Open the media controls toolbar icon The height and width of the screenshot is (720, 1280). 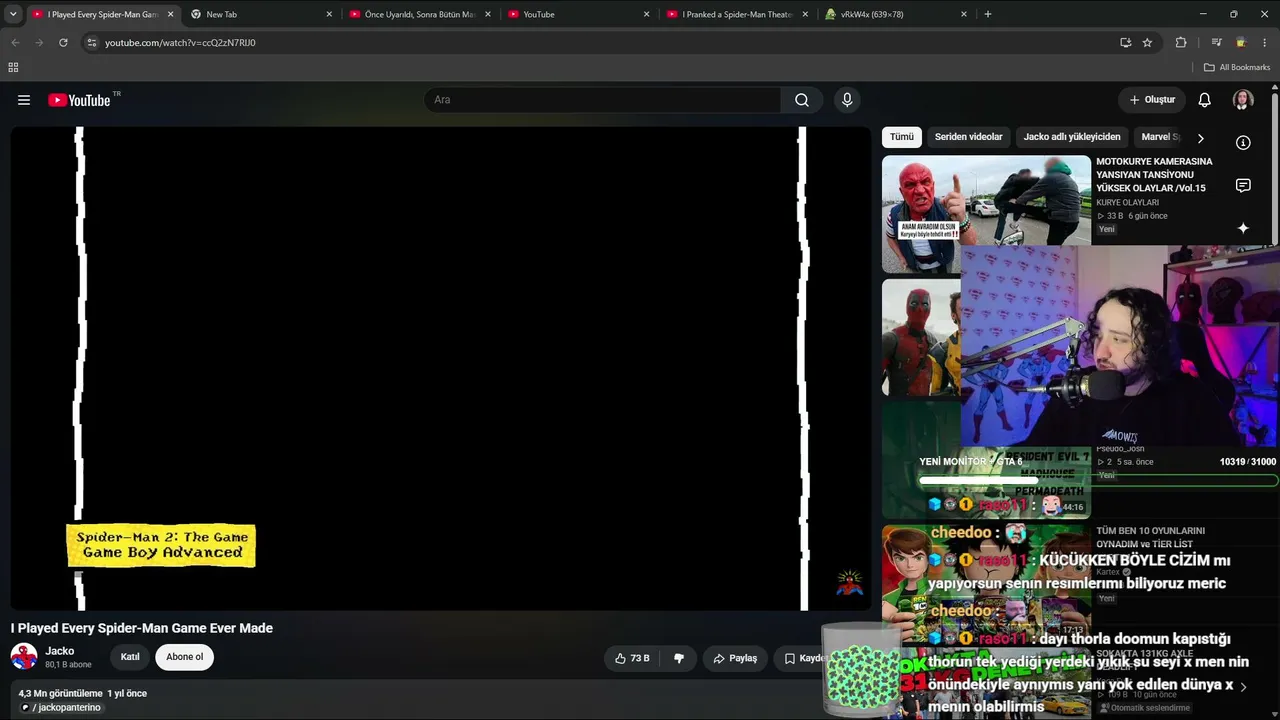click(x=1217, y=43)
